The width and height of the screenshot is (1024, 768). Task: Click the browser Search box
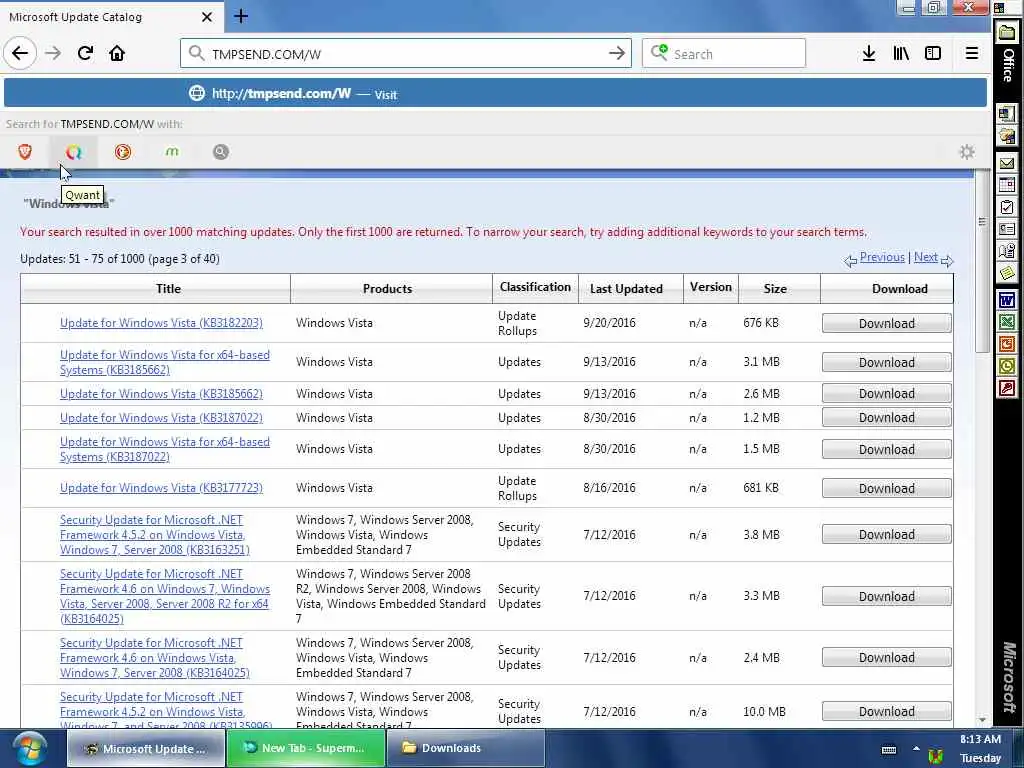tap(724, 54)
